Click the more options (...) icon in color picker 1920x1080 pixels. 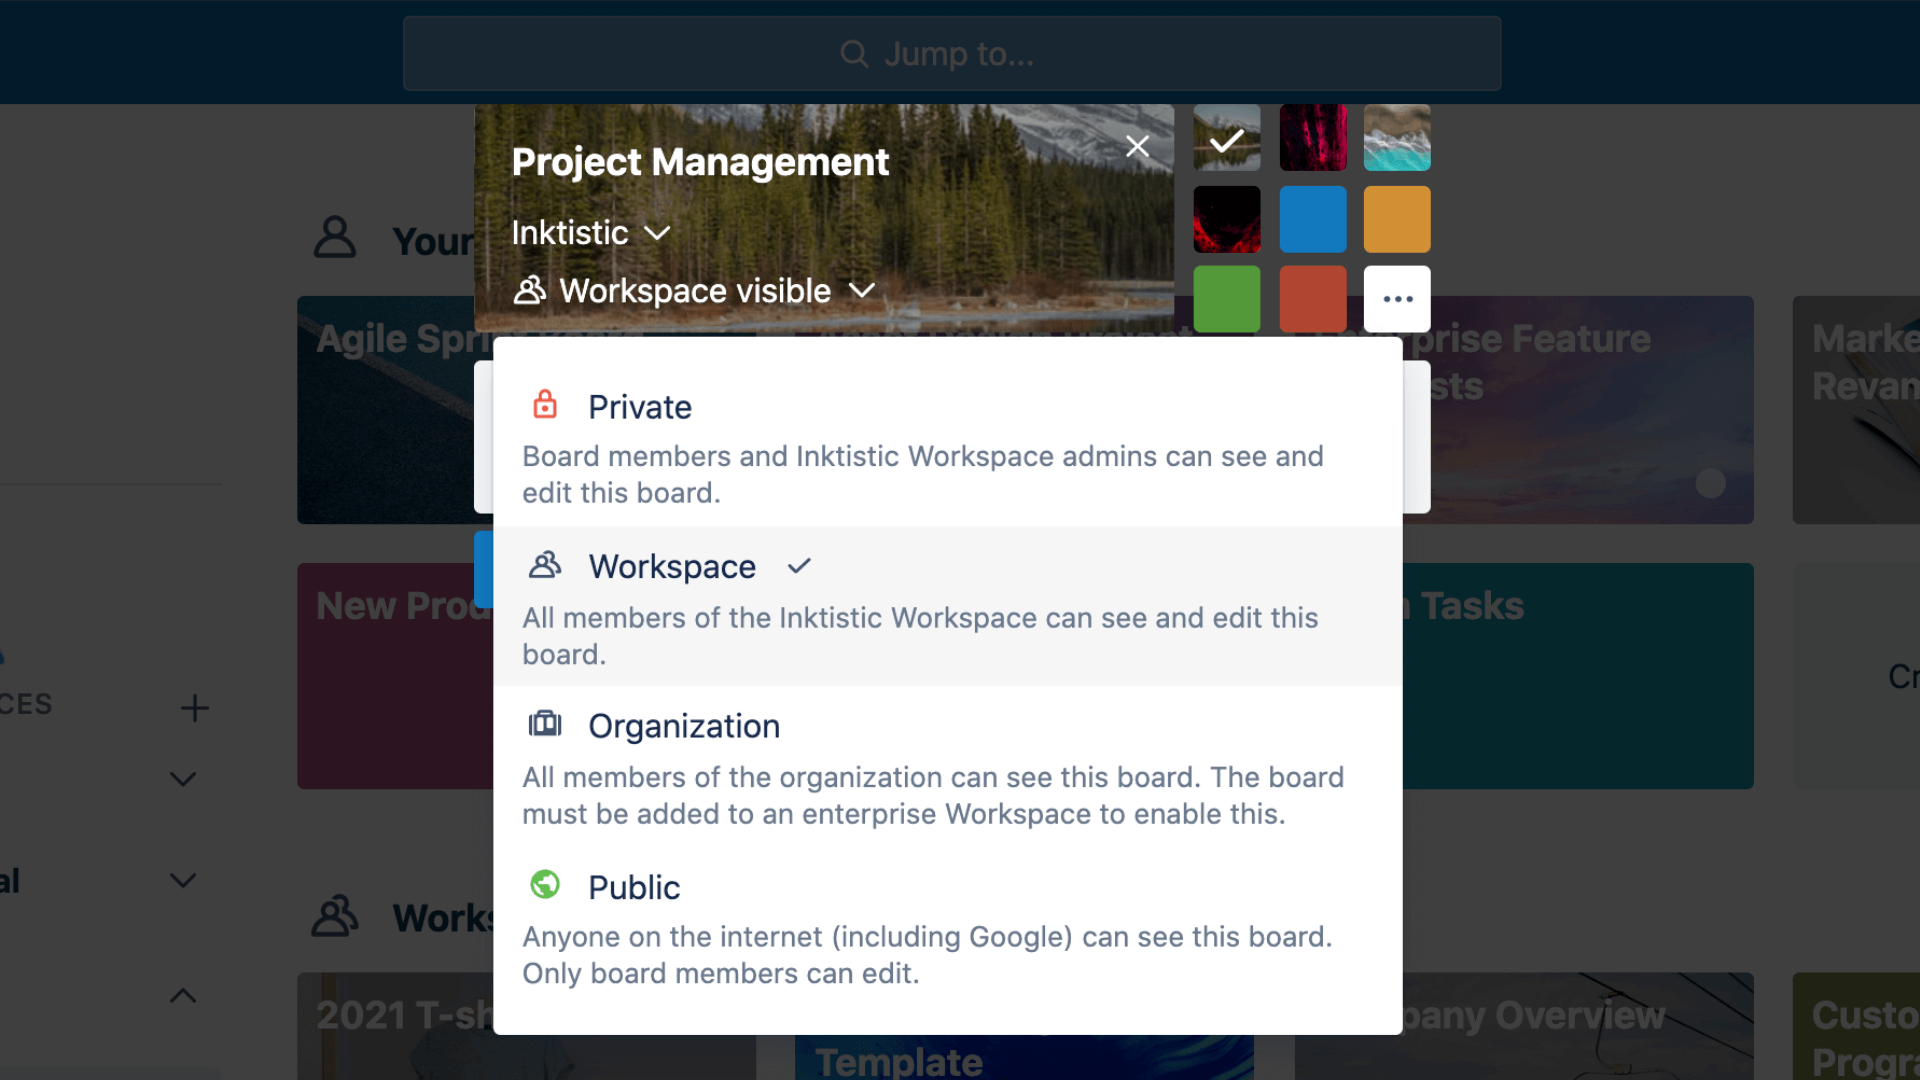pyautogui.click(x=1396, y=299)
